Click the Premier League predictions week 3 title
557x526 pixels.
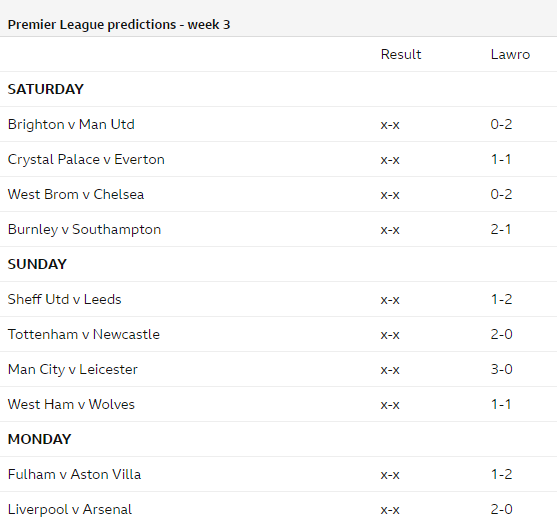click(119, 25)
